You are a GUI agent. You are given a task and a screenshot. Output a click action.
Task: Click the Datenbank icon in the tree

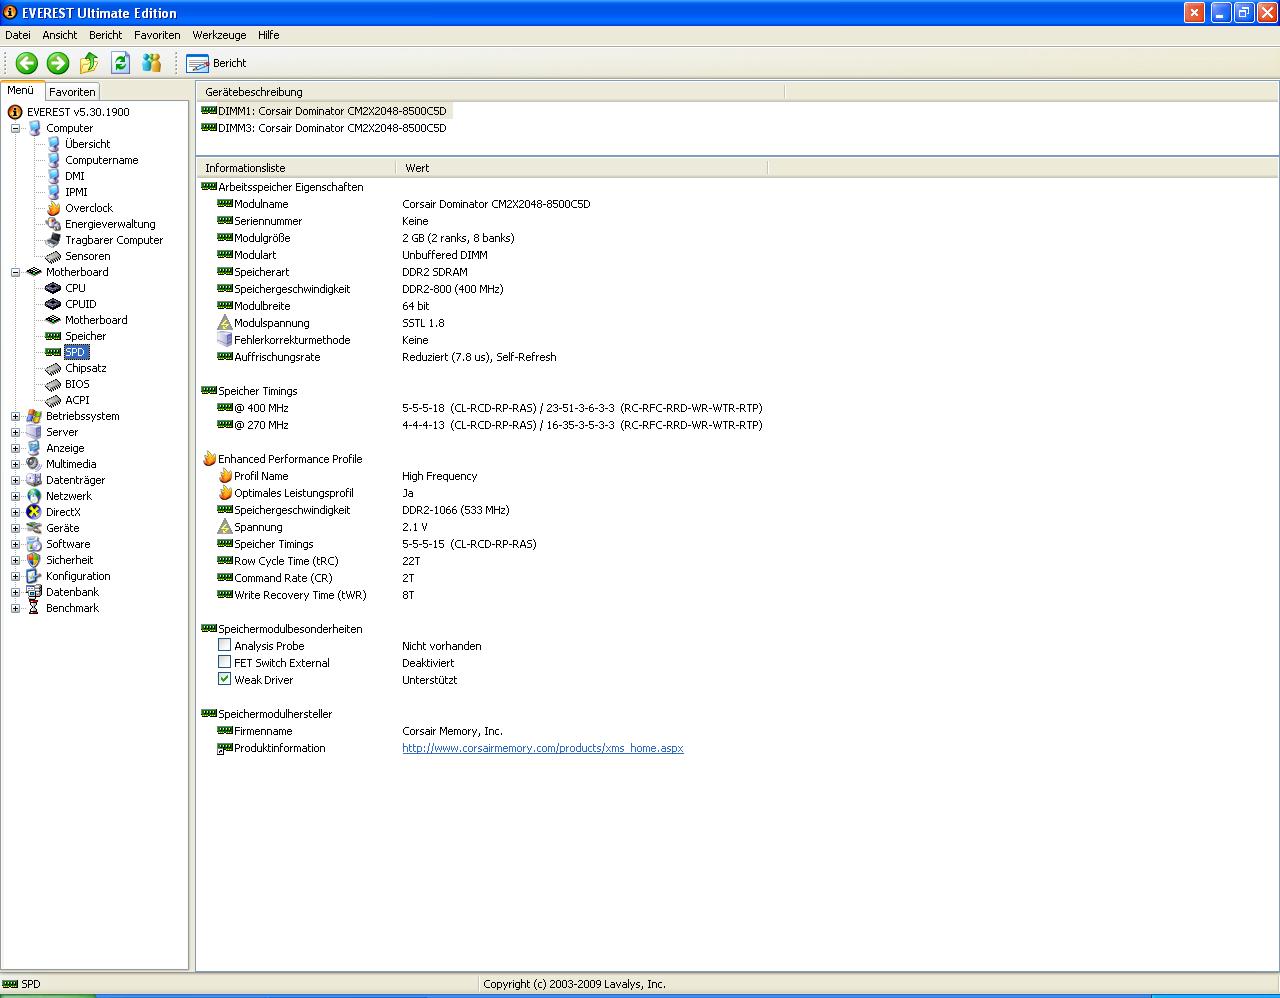point(35,592)
